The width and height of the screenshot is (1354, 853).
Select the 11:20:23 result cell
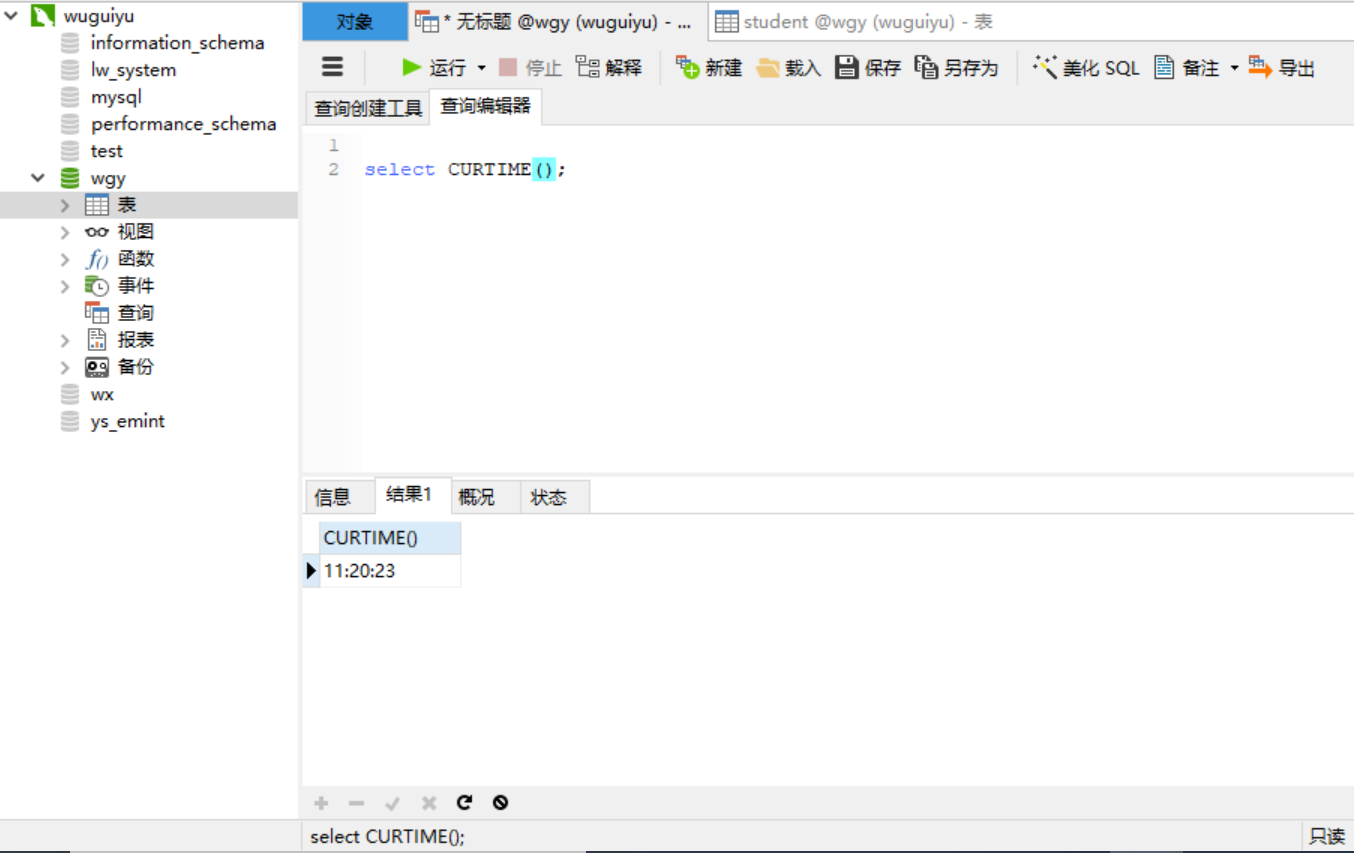click(390, 571)
